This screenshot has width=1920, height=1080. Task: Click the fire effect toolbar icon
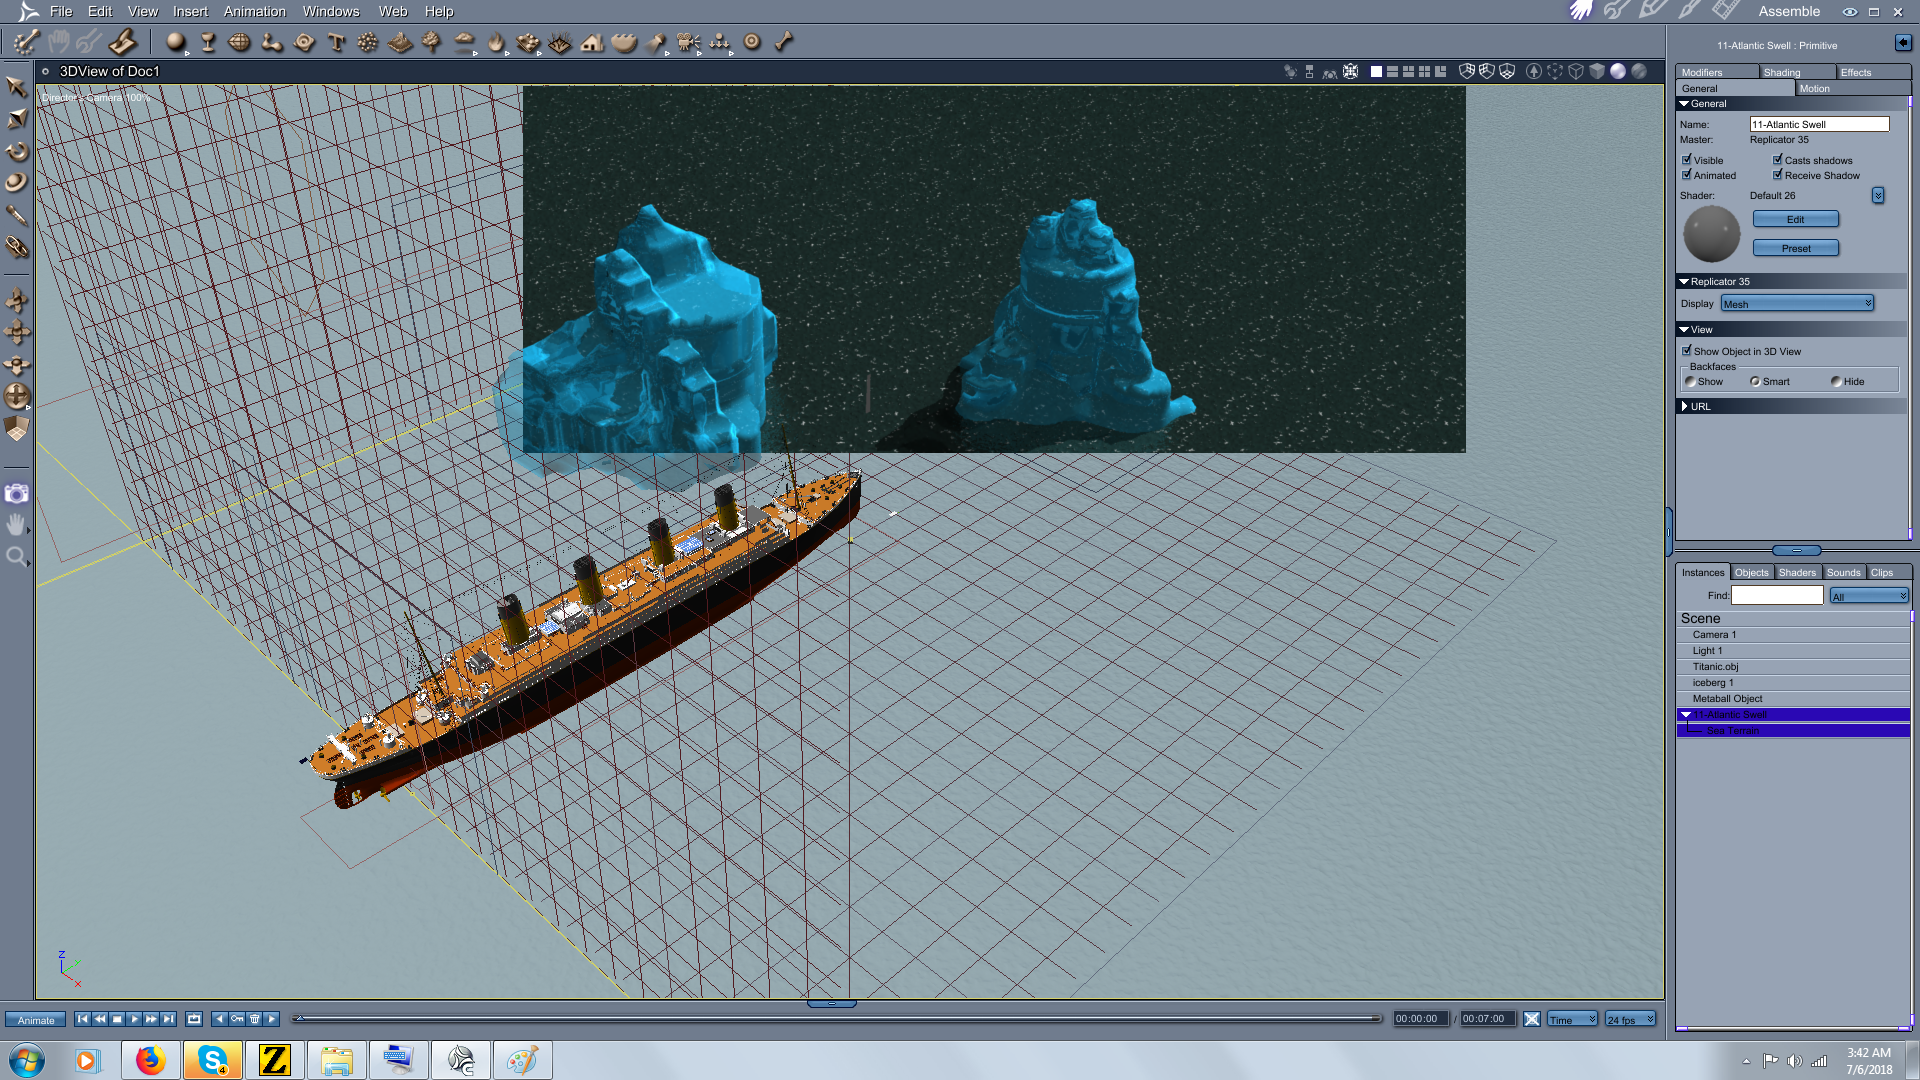[496, 42]
